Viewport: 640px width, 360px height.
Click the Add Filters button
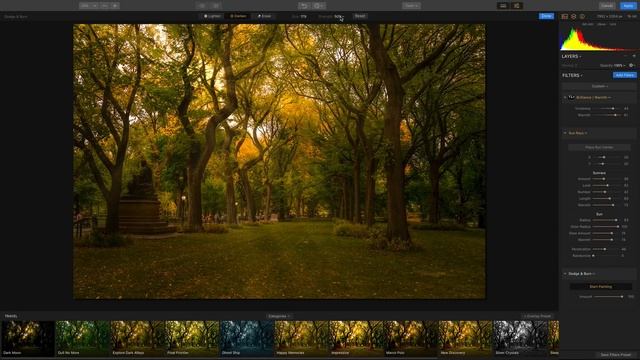click(624, 75)
